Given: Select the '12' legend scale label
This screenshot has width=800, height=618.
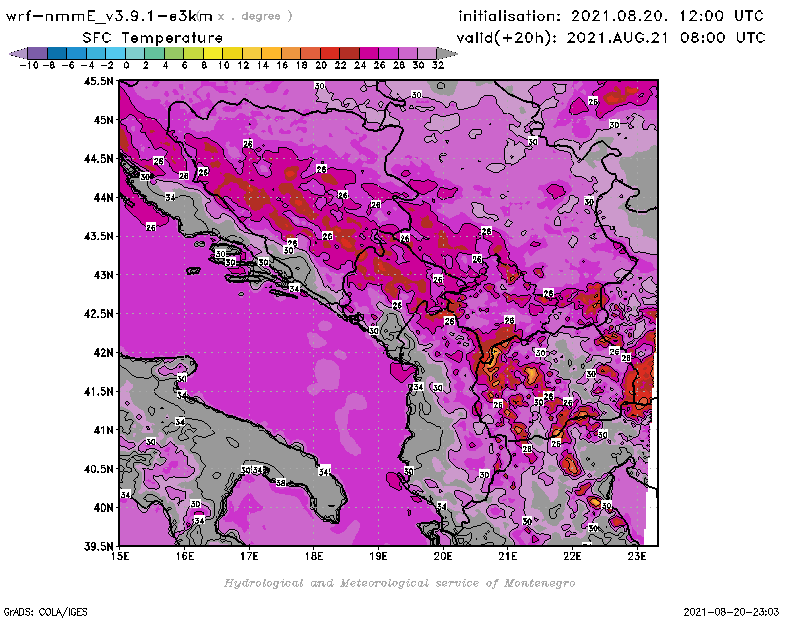Looking at the screenshot, I should pyautogui.click(x=243, y=65).
